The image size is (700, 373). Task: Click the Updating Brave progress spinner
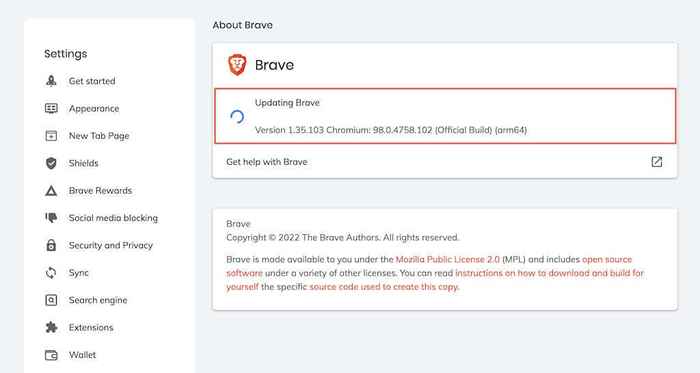pos(237,116)
